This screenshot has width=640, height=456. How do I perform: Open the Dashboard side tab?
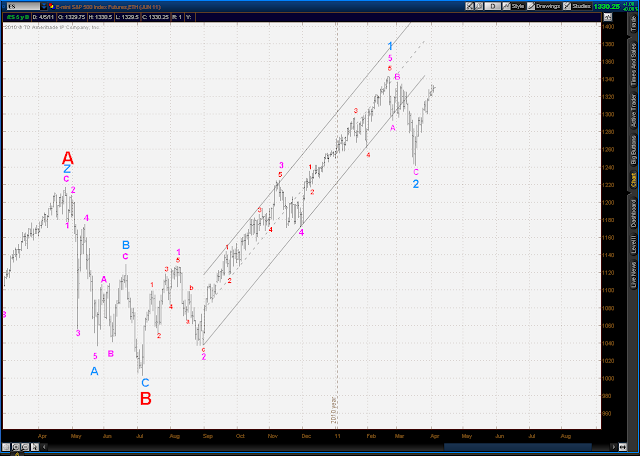(634, 214)
